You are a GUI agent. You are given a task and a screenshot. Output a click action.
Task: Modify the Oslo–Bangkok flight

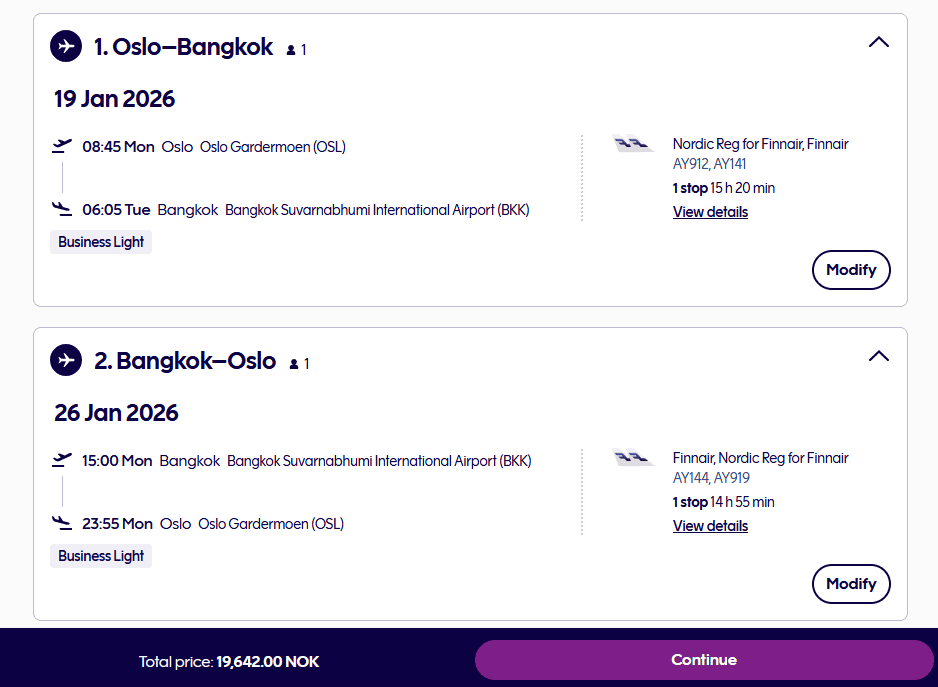click(x=851, y=270)
